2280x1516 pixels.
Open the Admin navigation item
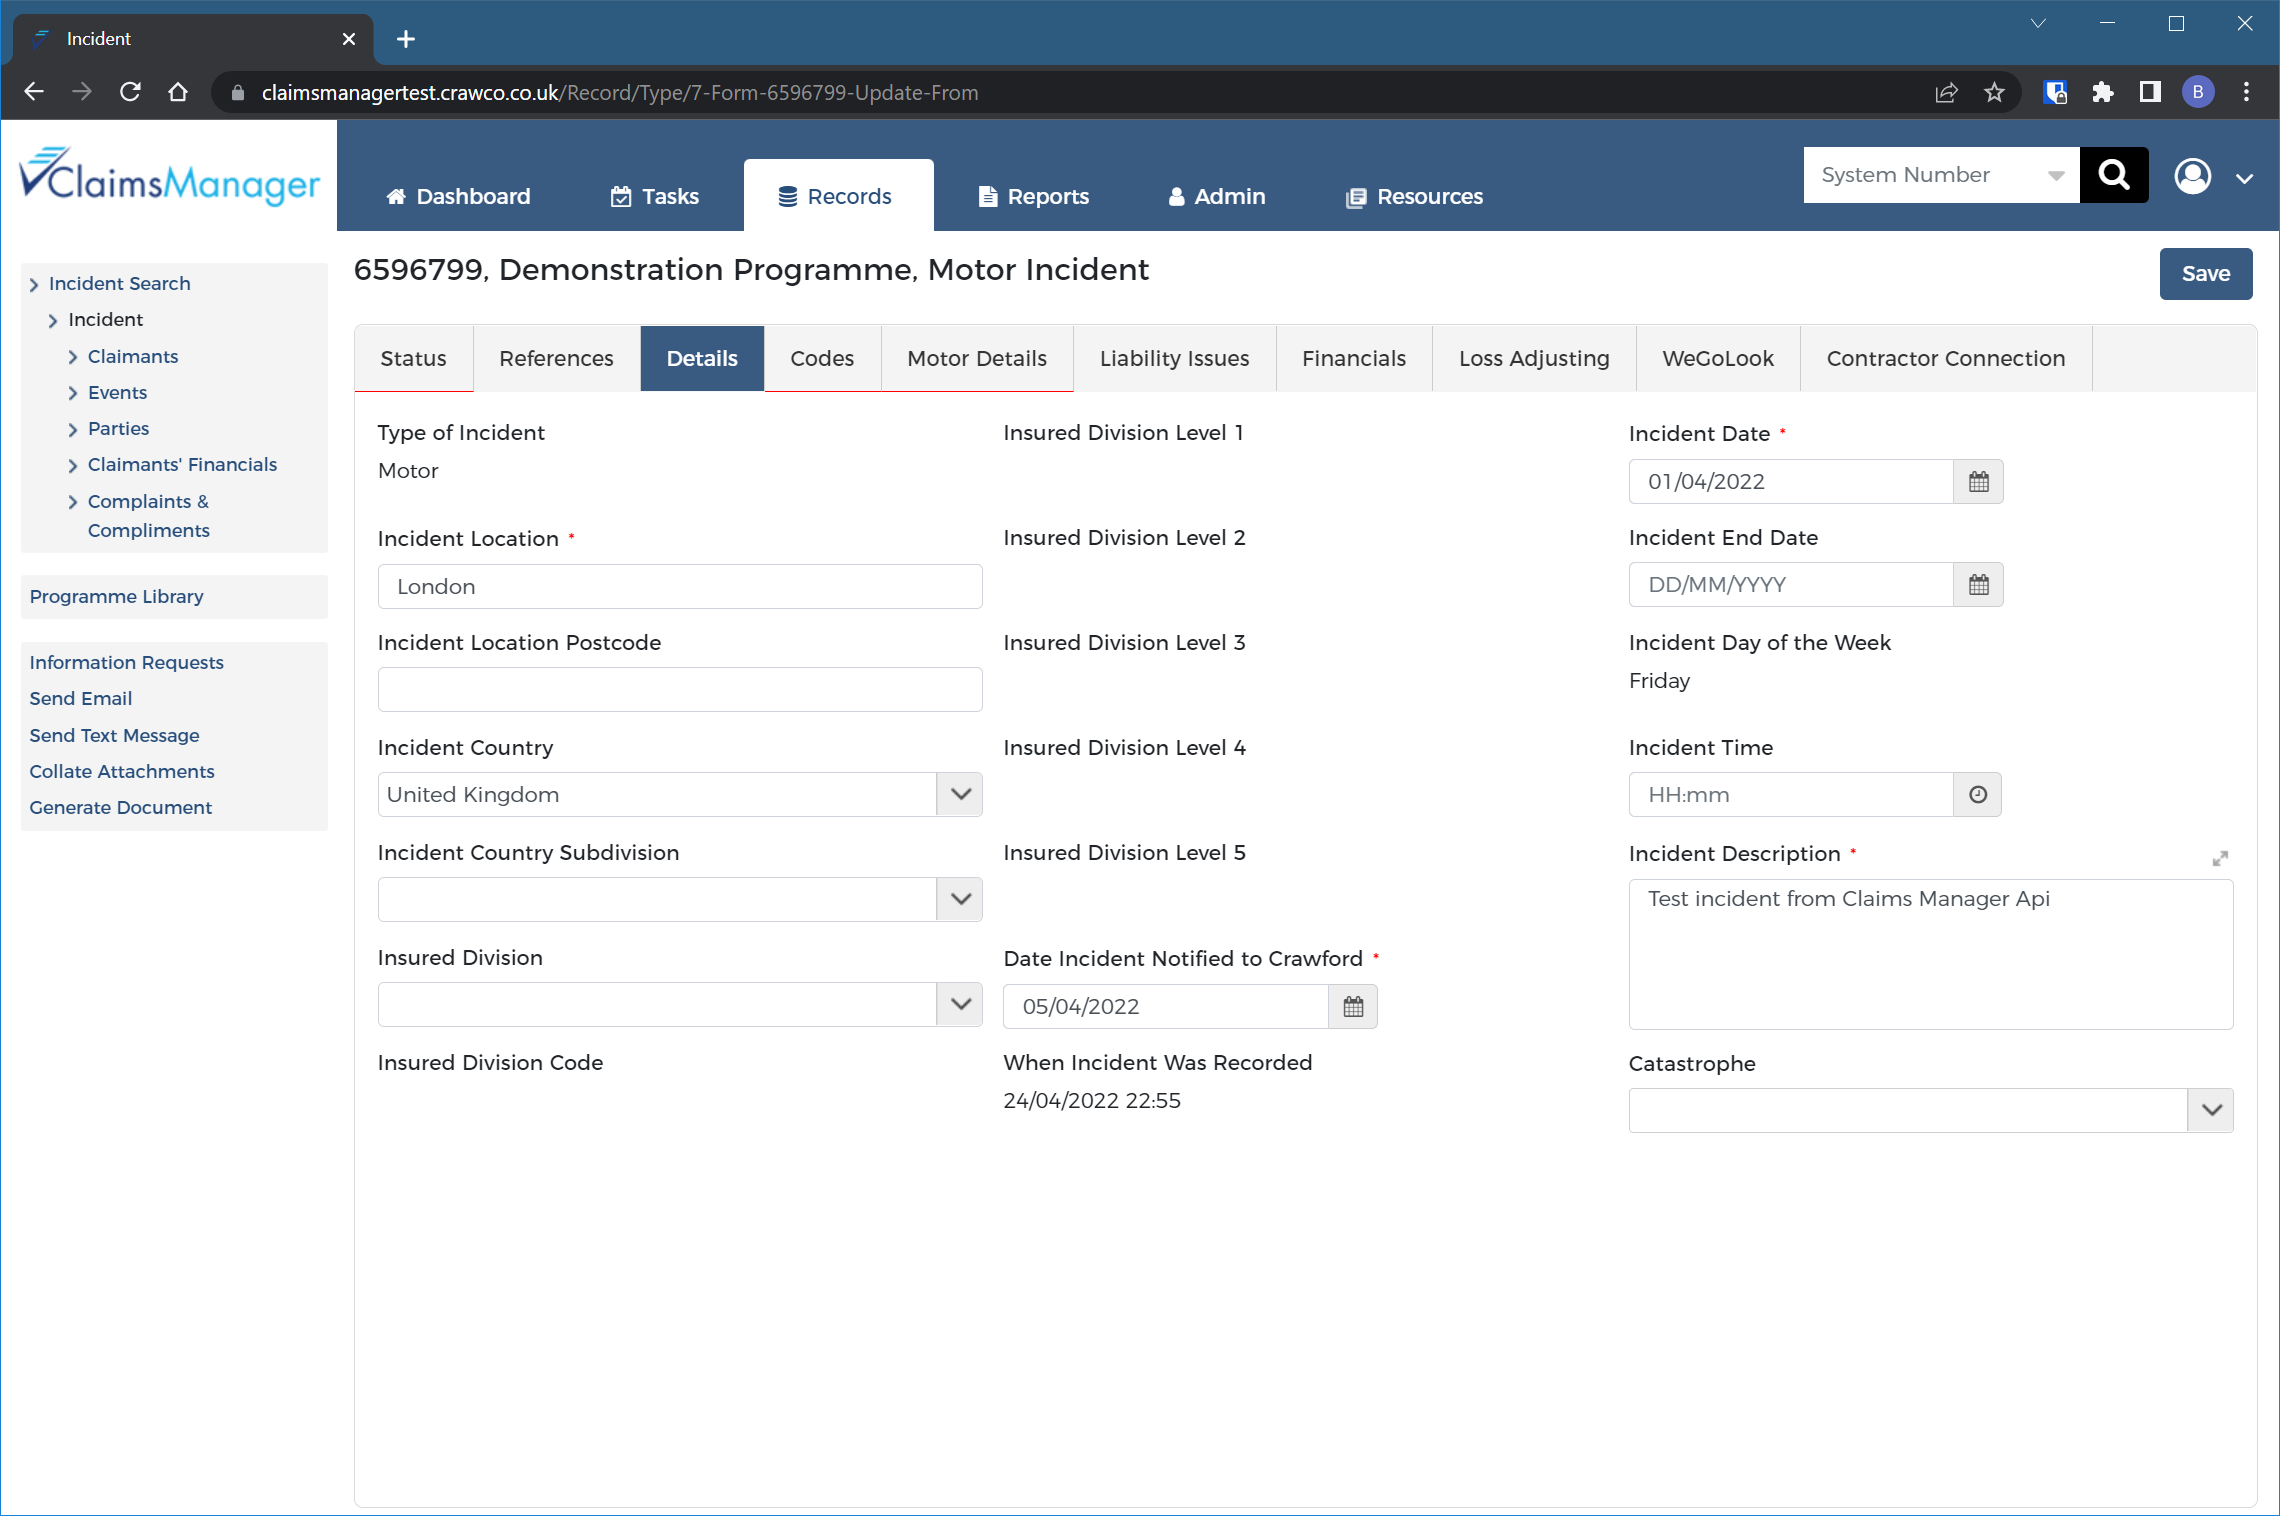(x=1216, y=197)
